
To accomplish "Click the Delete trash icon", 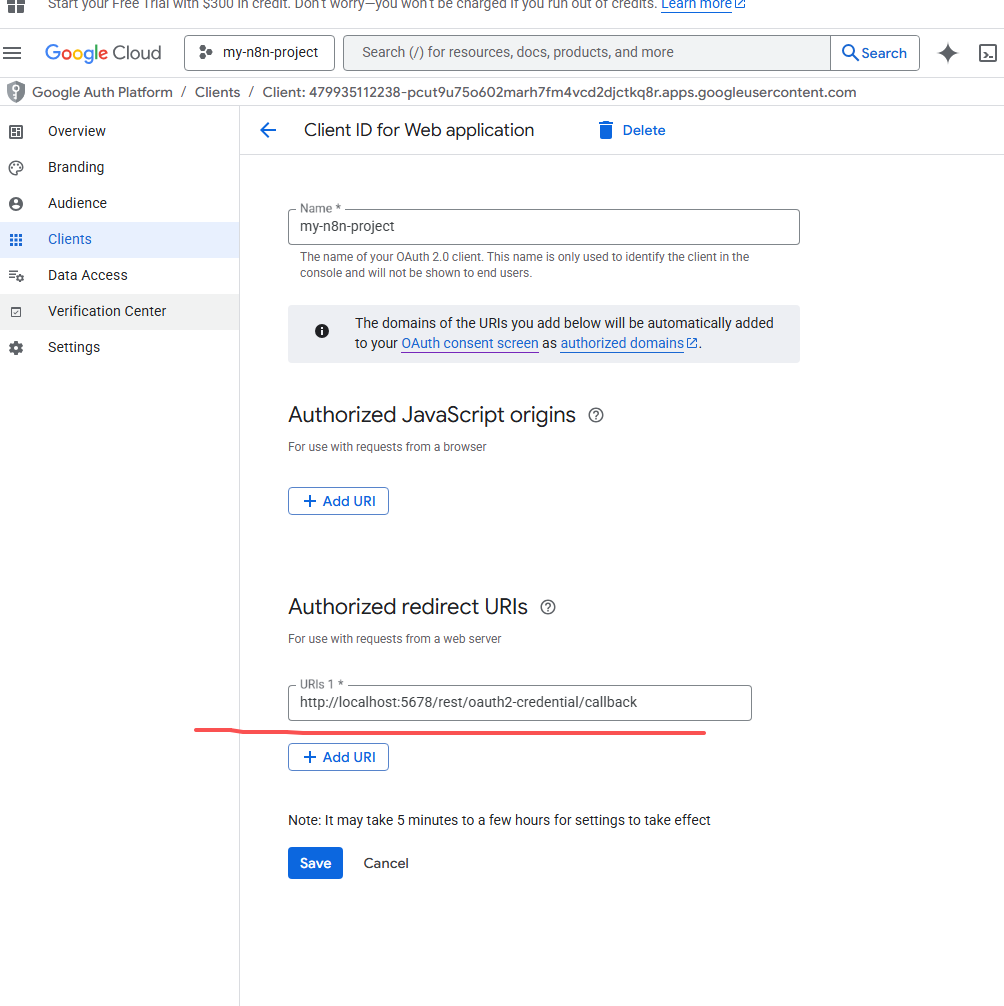I will click(606, 130).
